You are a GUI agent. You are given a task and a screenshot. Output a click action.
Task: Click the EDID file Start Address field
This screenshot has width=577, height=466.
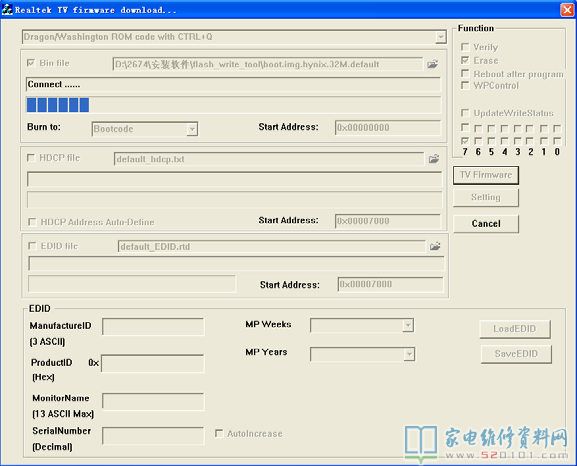(390, 284)
